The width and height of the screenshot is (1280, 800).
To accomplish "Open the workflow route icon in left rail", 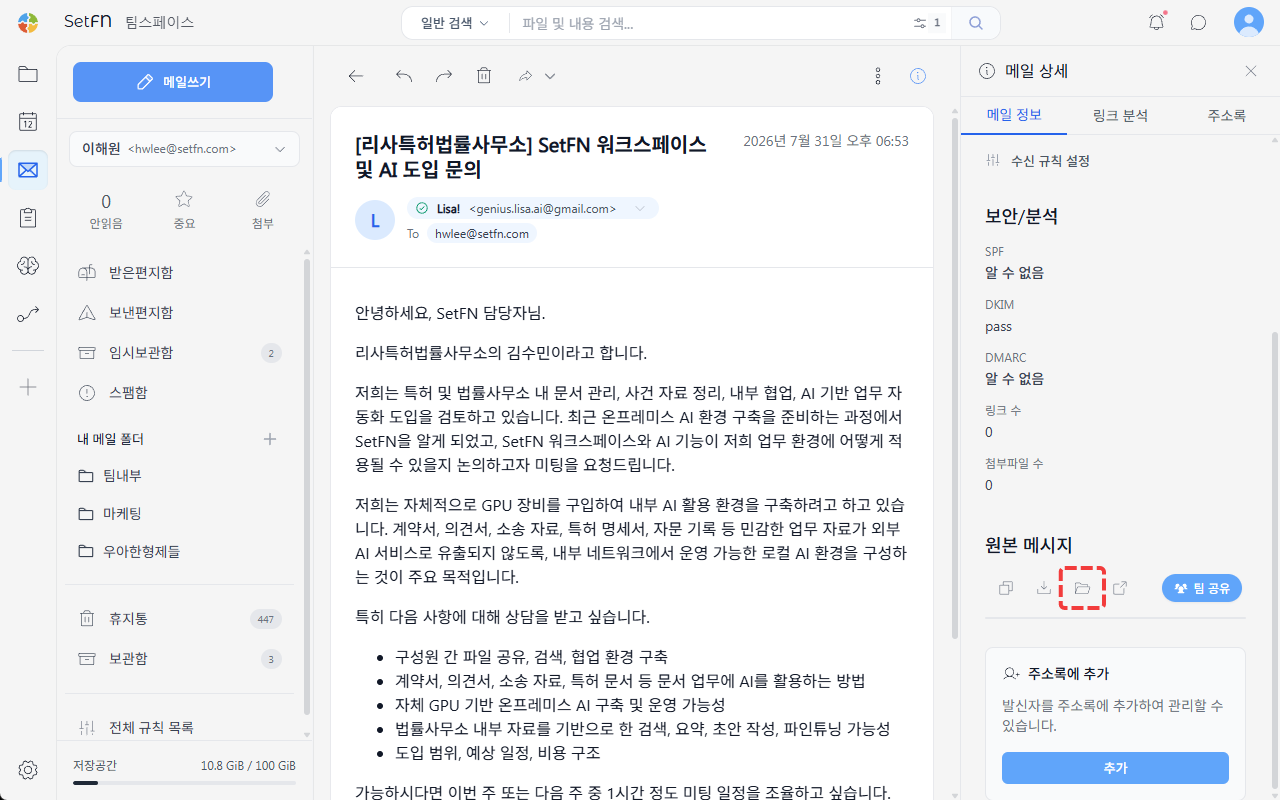I will (x=28, y=314).
